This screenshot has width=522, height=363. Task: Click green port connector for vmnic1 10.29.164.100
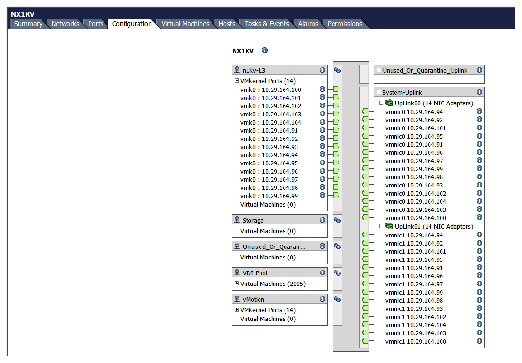pyautogui.click(x=365, y=341)
